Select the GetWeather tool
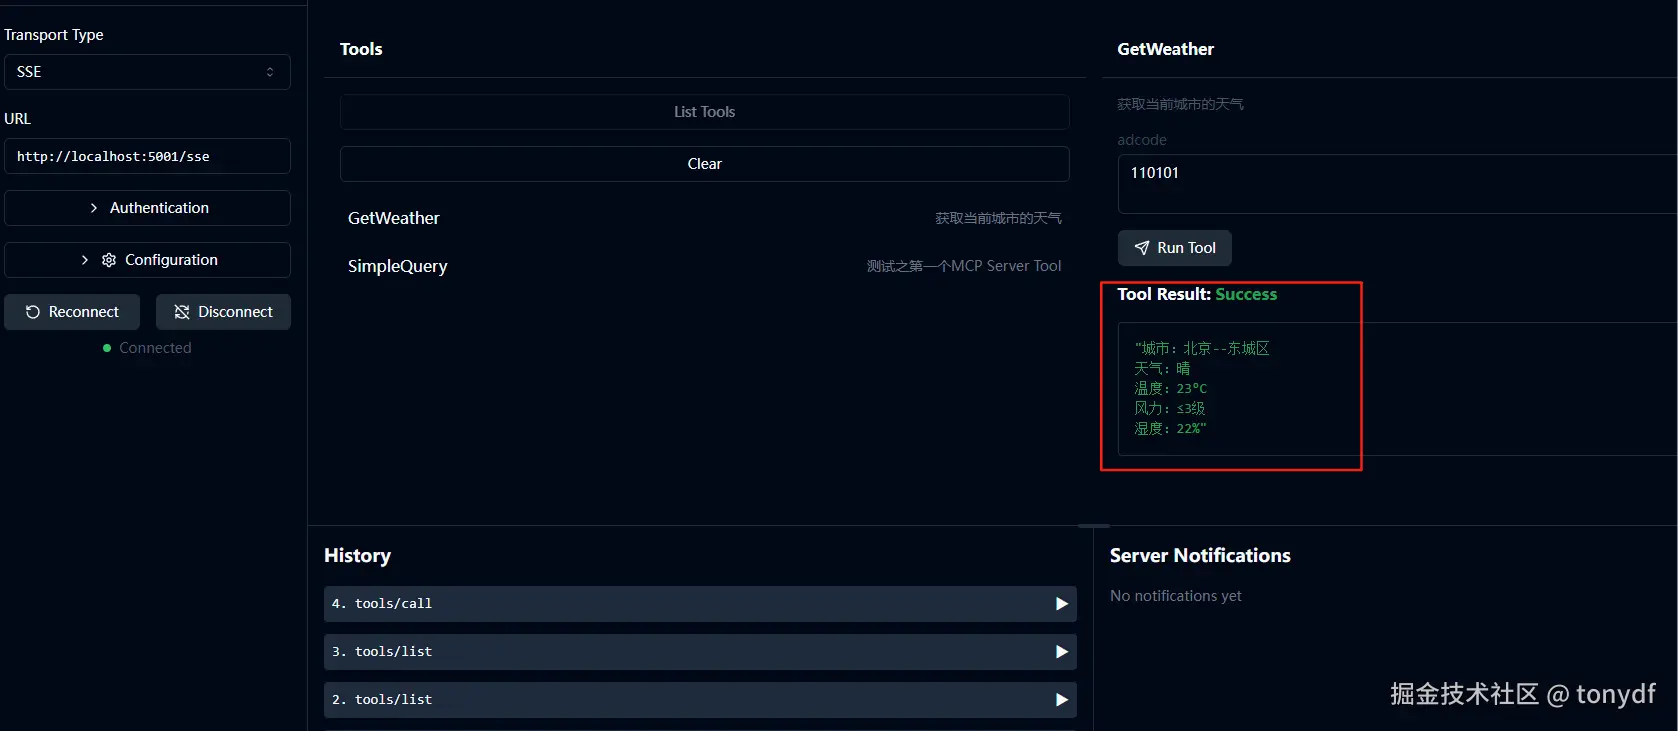This screenshot has width=1678, height=731. point(704,218)
